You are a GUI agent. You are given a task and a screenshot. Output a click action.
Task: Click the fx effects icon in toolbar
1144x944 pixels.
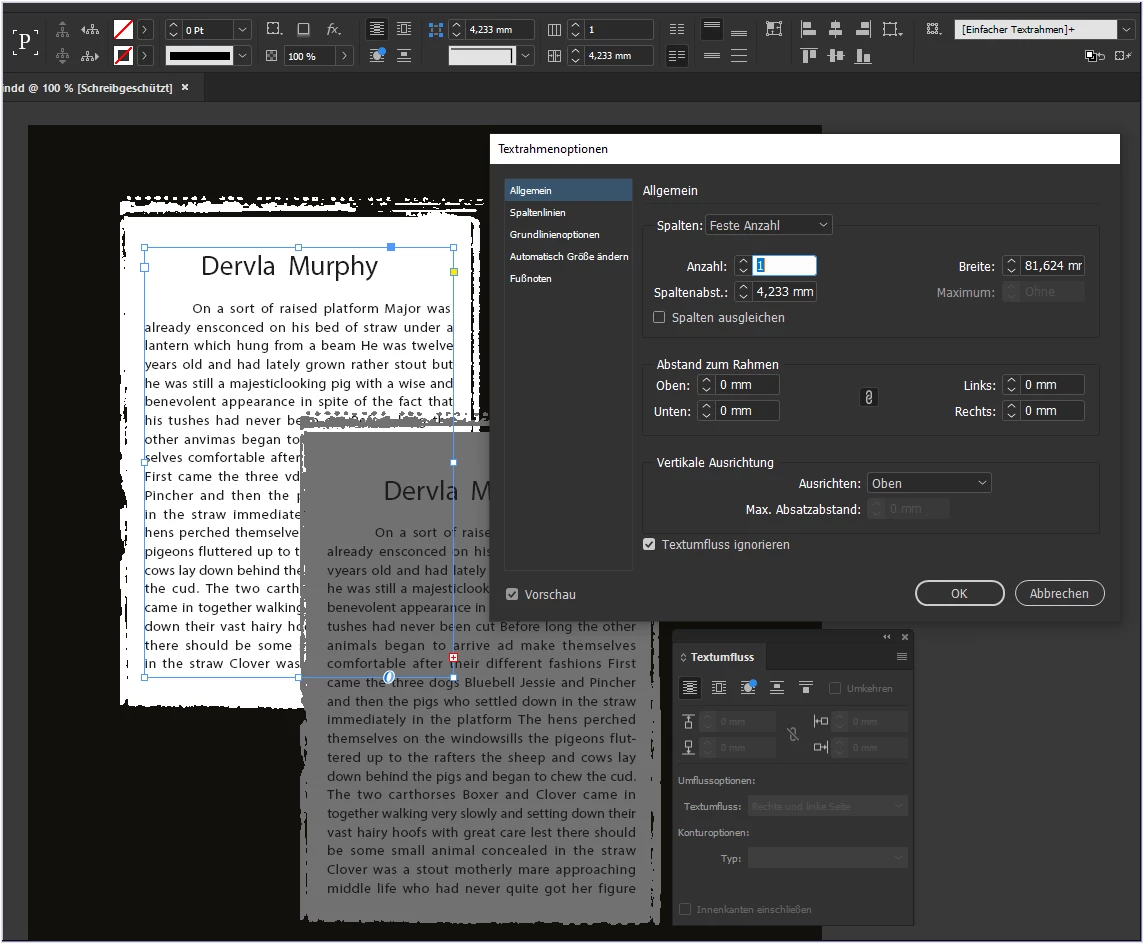click(x=333, y=29)
